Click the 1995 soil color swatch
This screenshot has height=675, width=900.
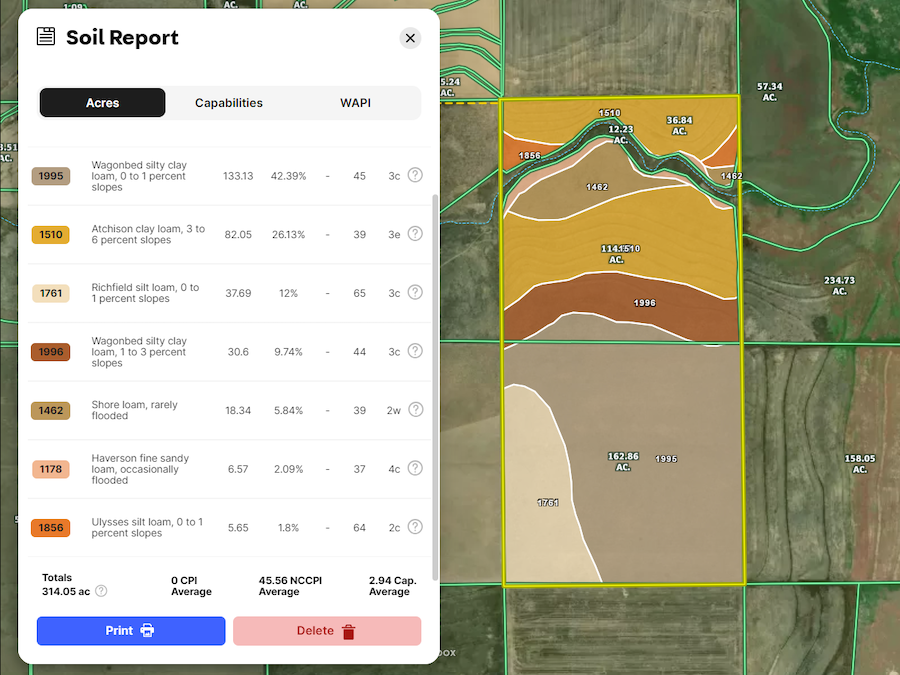[50, 176]
